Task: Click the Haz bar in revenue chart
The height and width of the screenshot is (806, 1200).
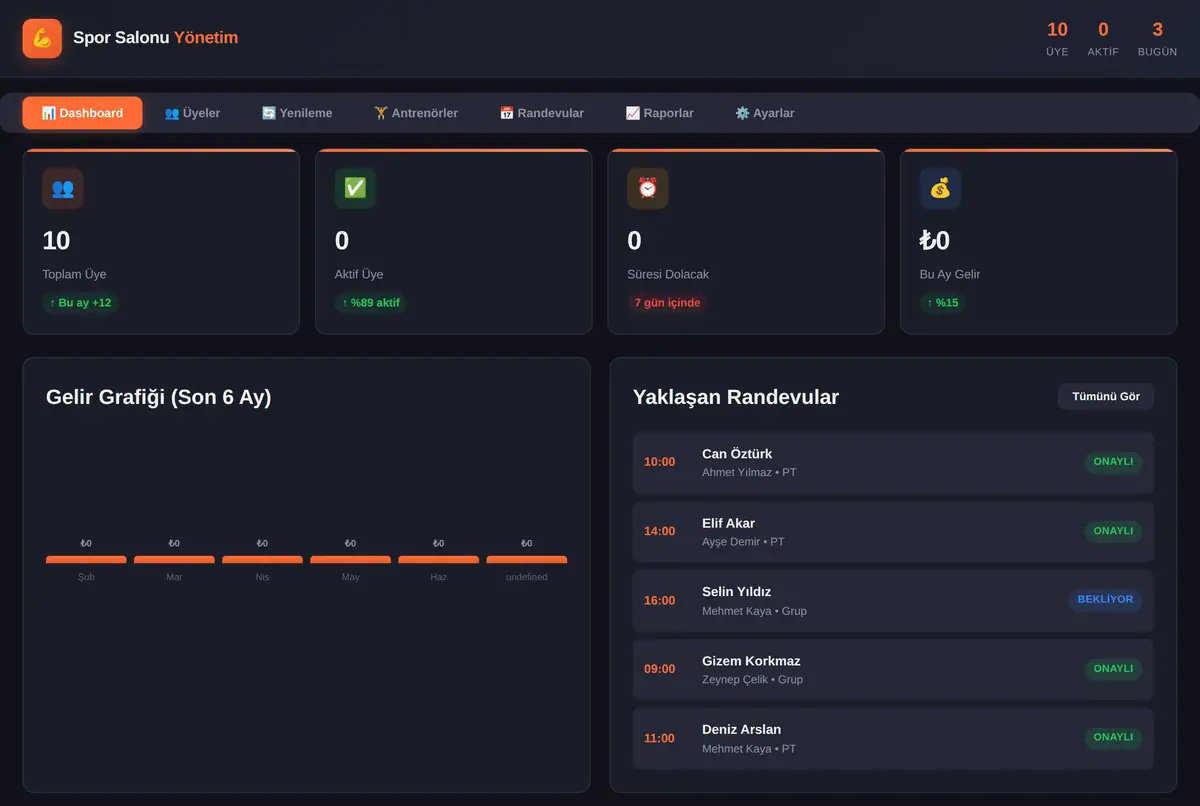Action: [439, 560]
